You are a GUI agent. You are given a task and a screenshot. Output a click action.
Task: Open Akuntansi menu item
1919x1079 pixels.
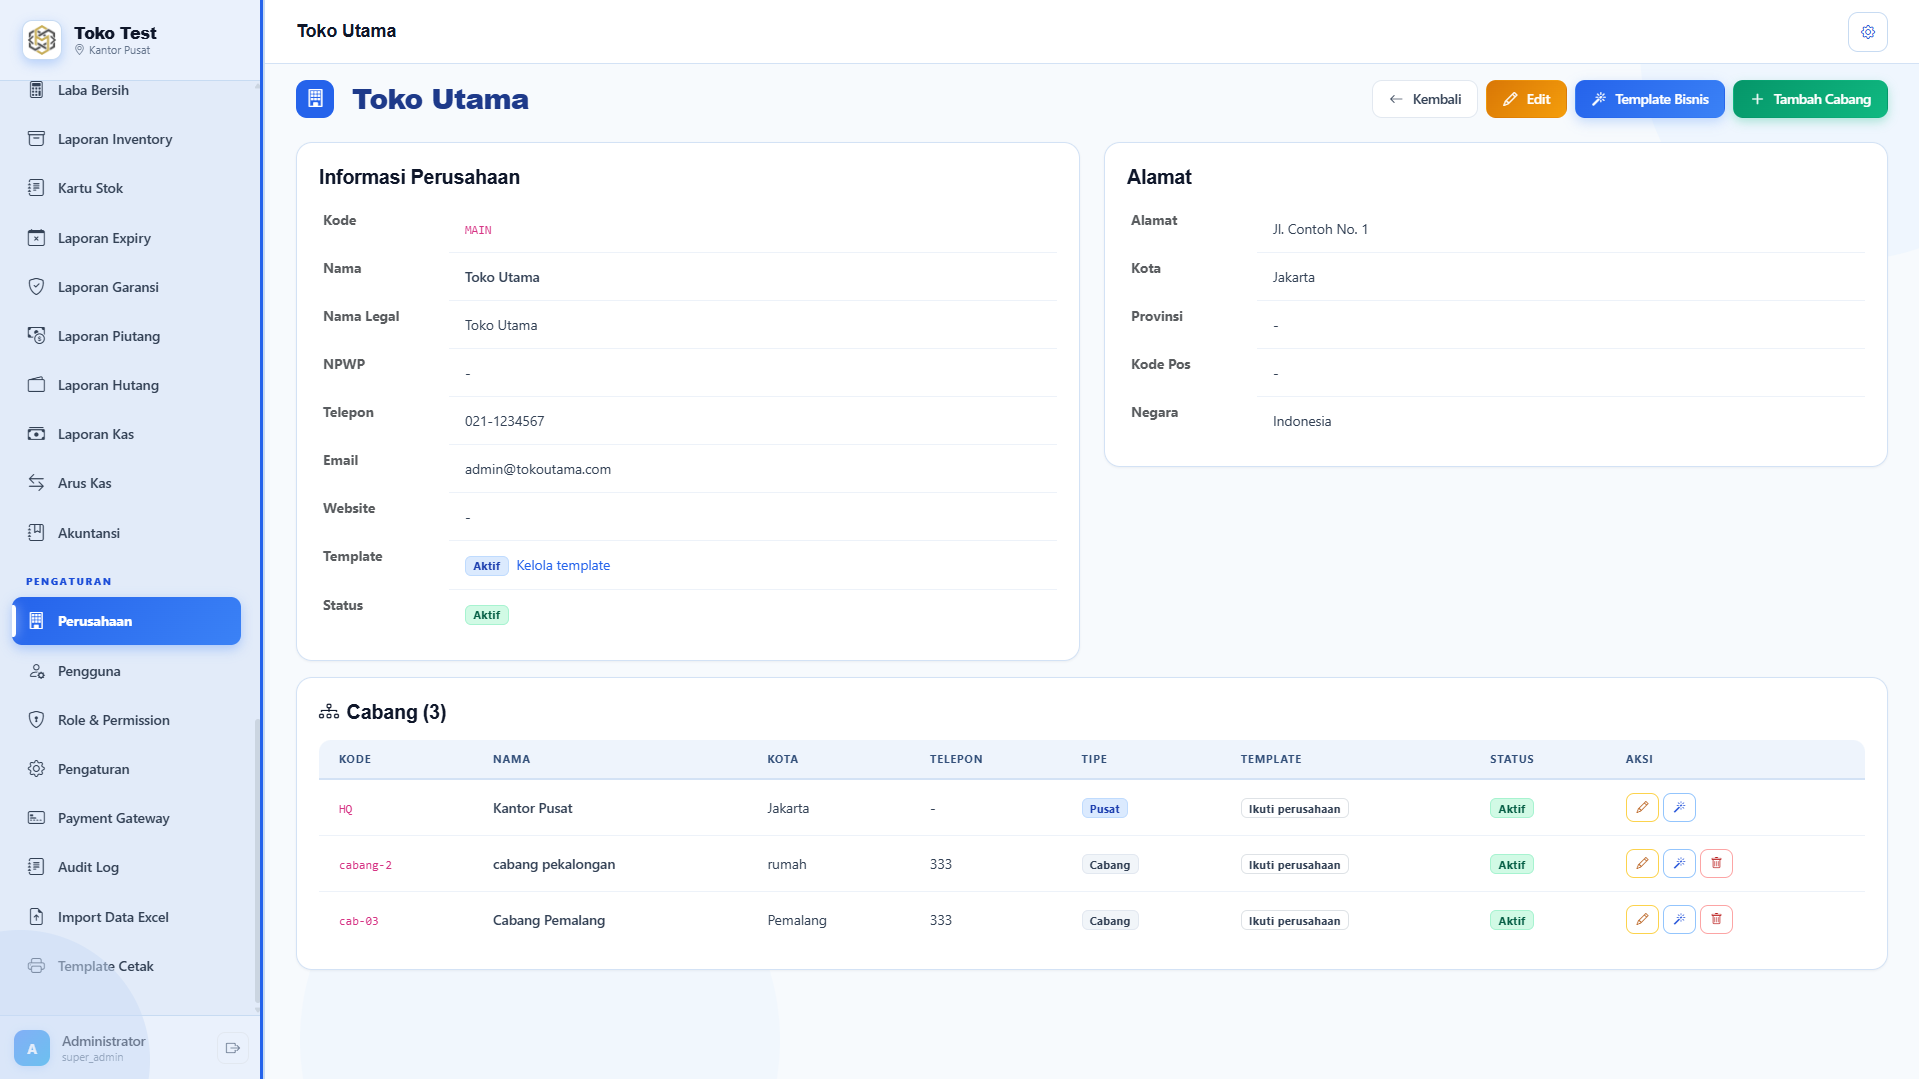click(x=128, y=533)
